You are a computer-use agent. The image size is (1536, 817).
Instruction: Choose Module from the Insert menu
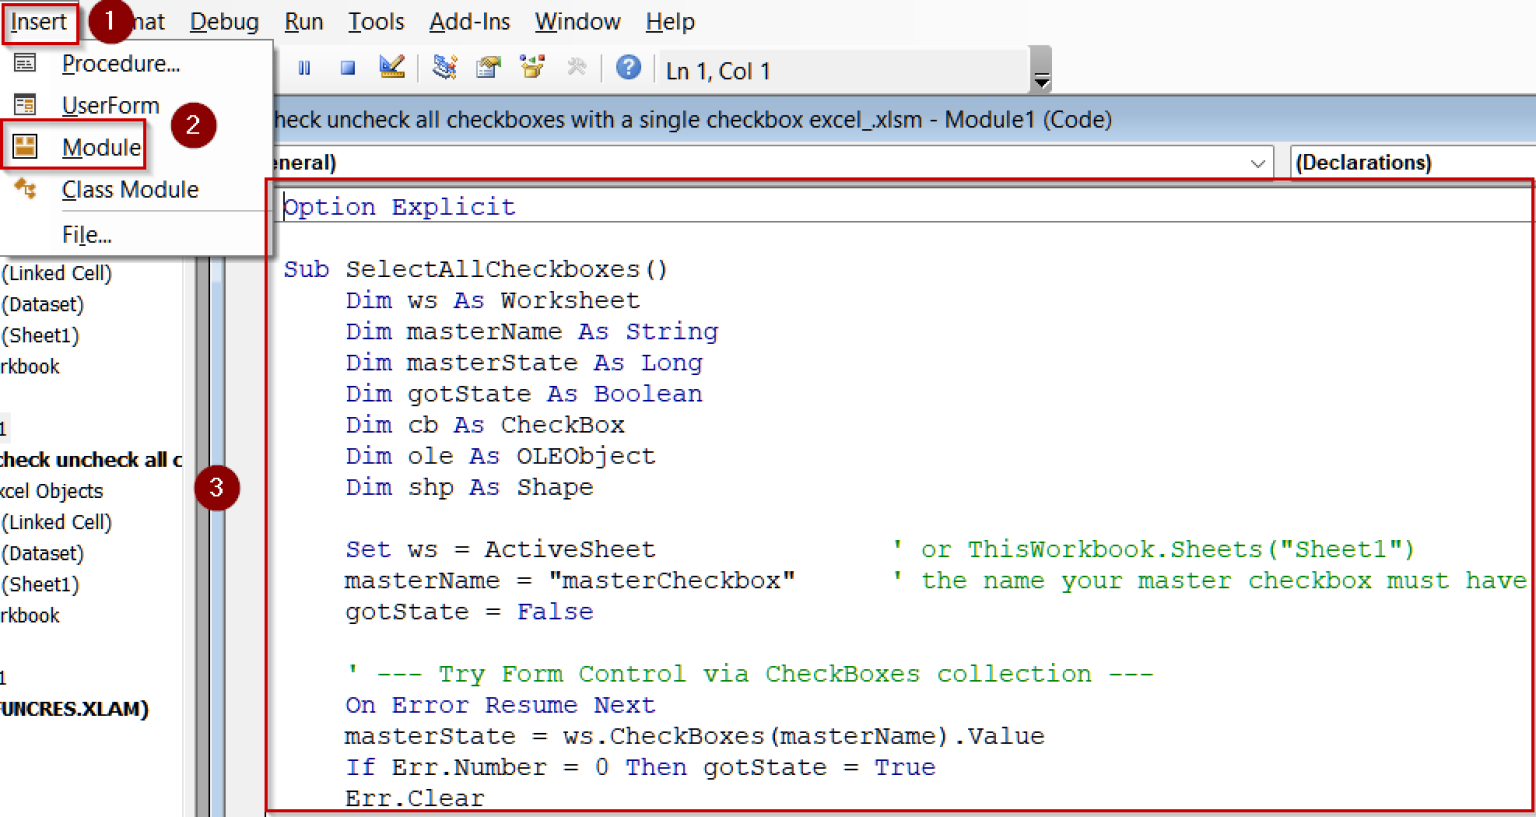(101, 148)
